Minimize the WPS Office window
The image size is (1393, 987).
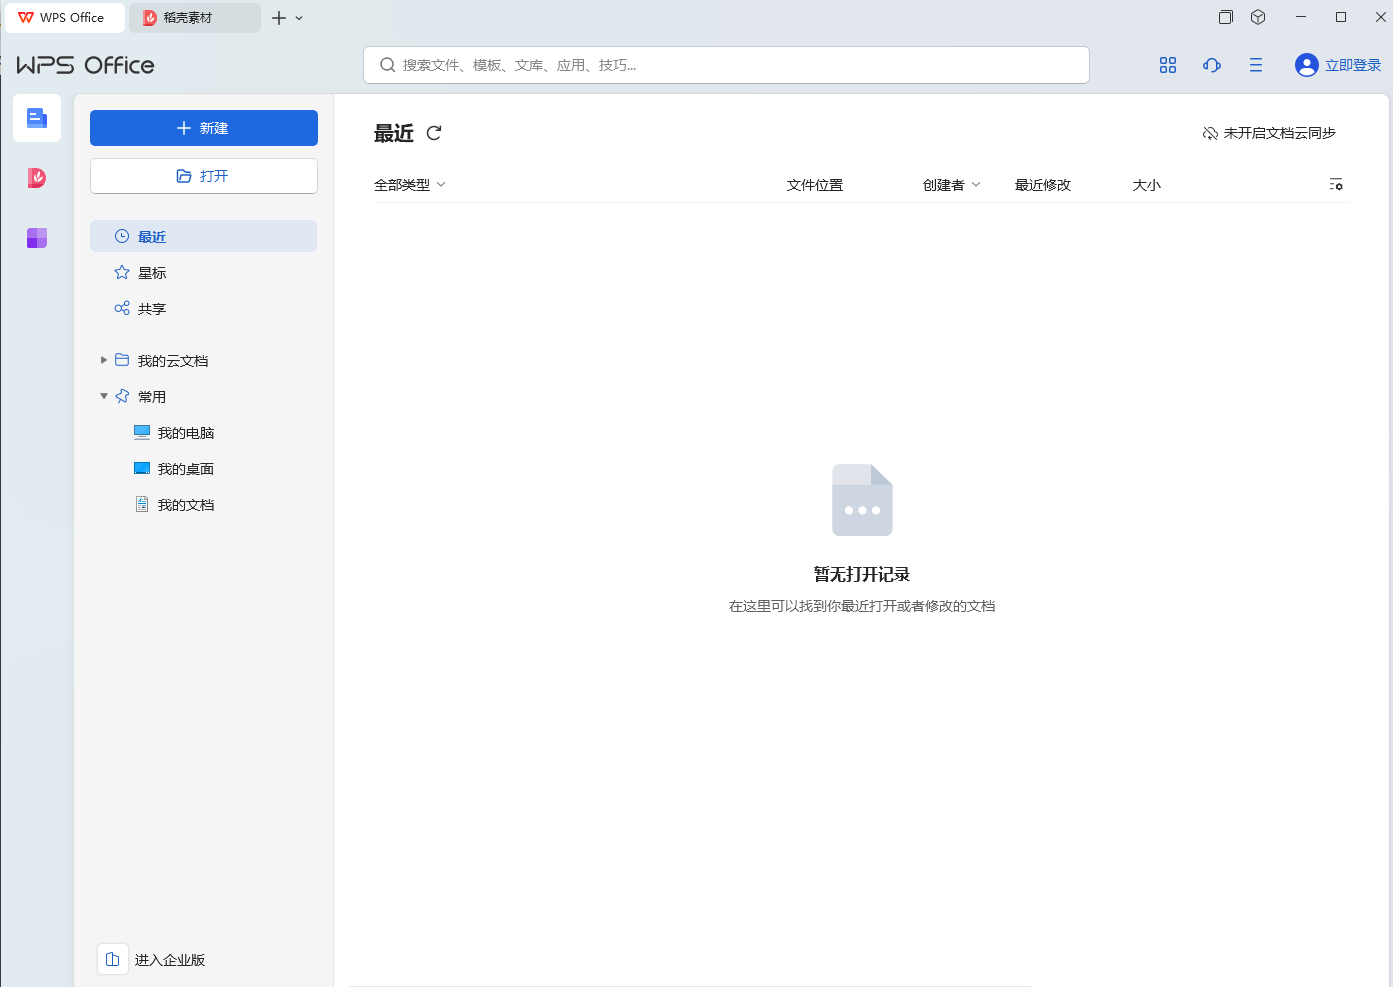[1300, 17]
